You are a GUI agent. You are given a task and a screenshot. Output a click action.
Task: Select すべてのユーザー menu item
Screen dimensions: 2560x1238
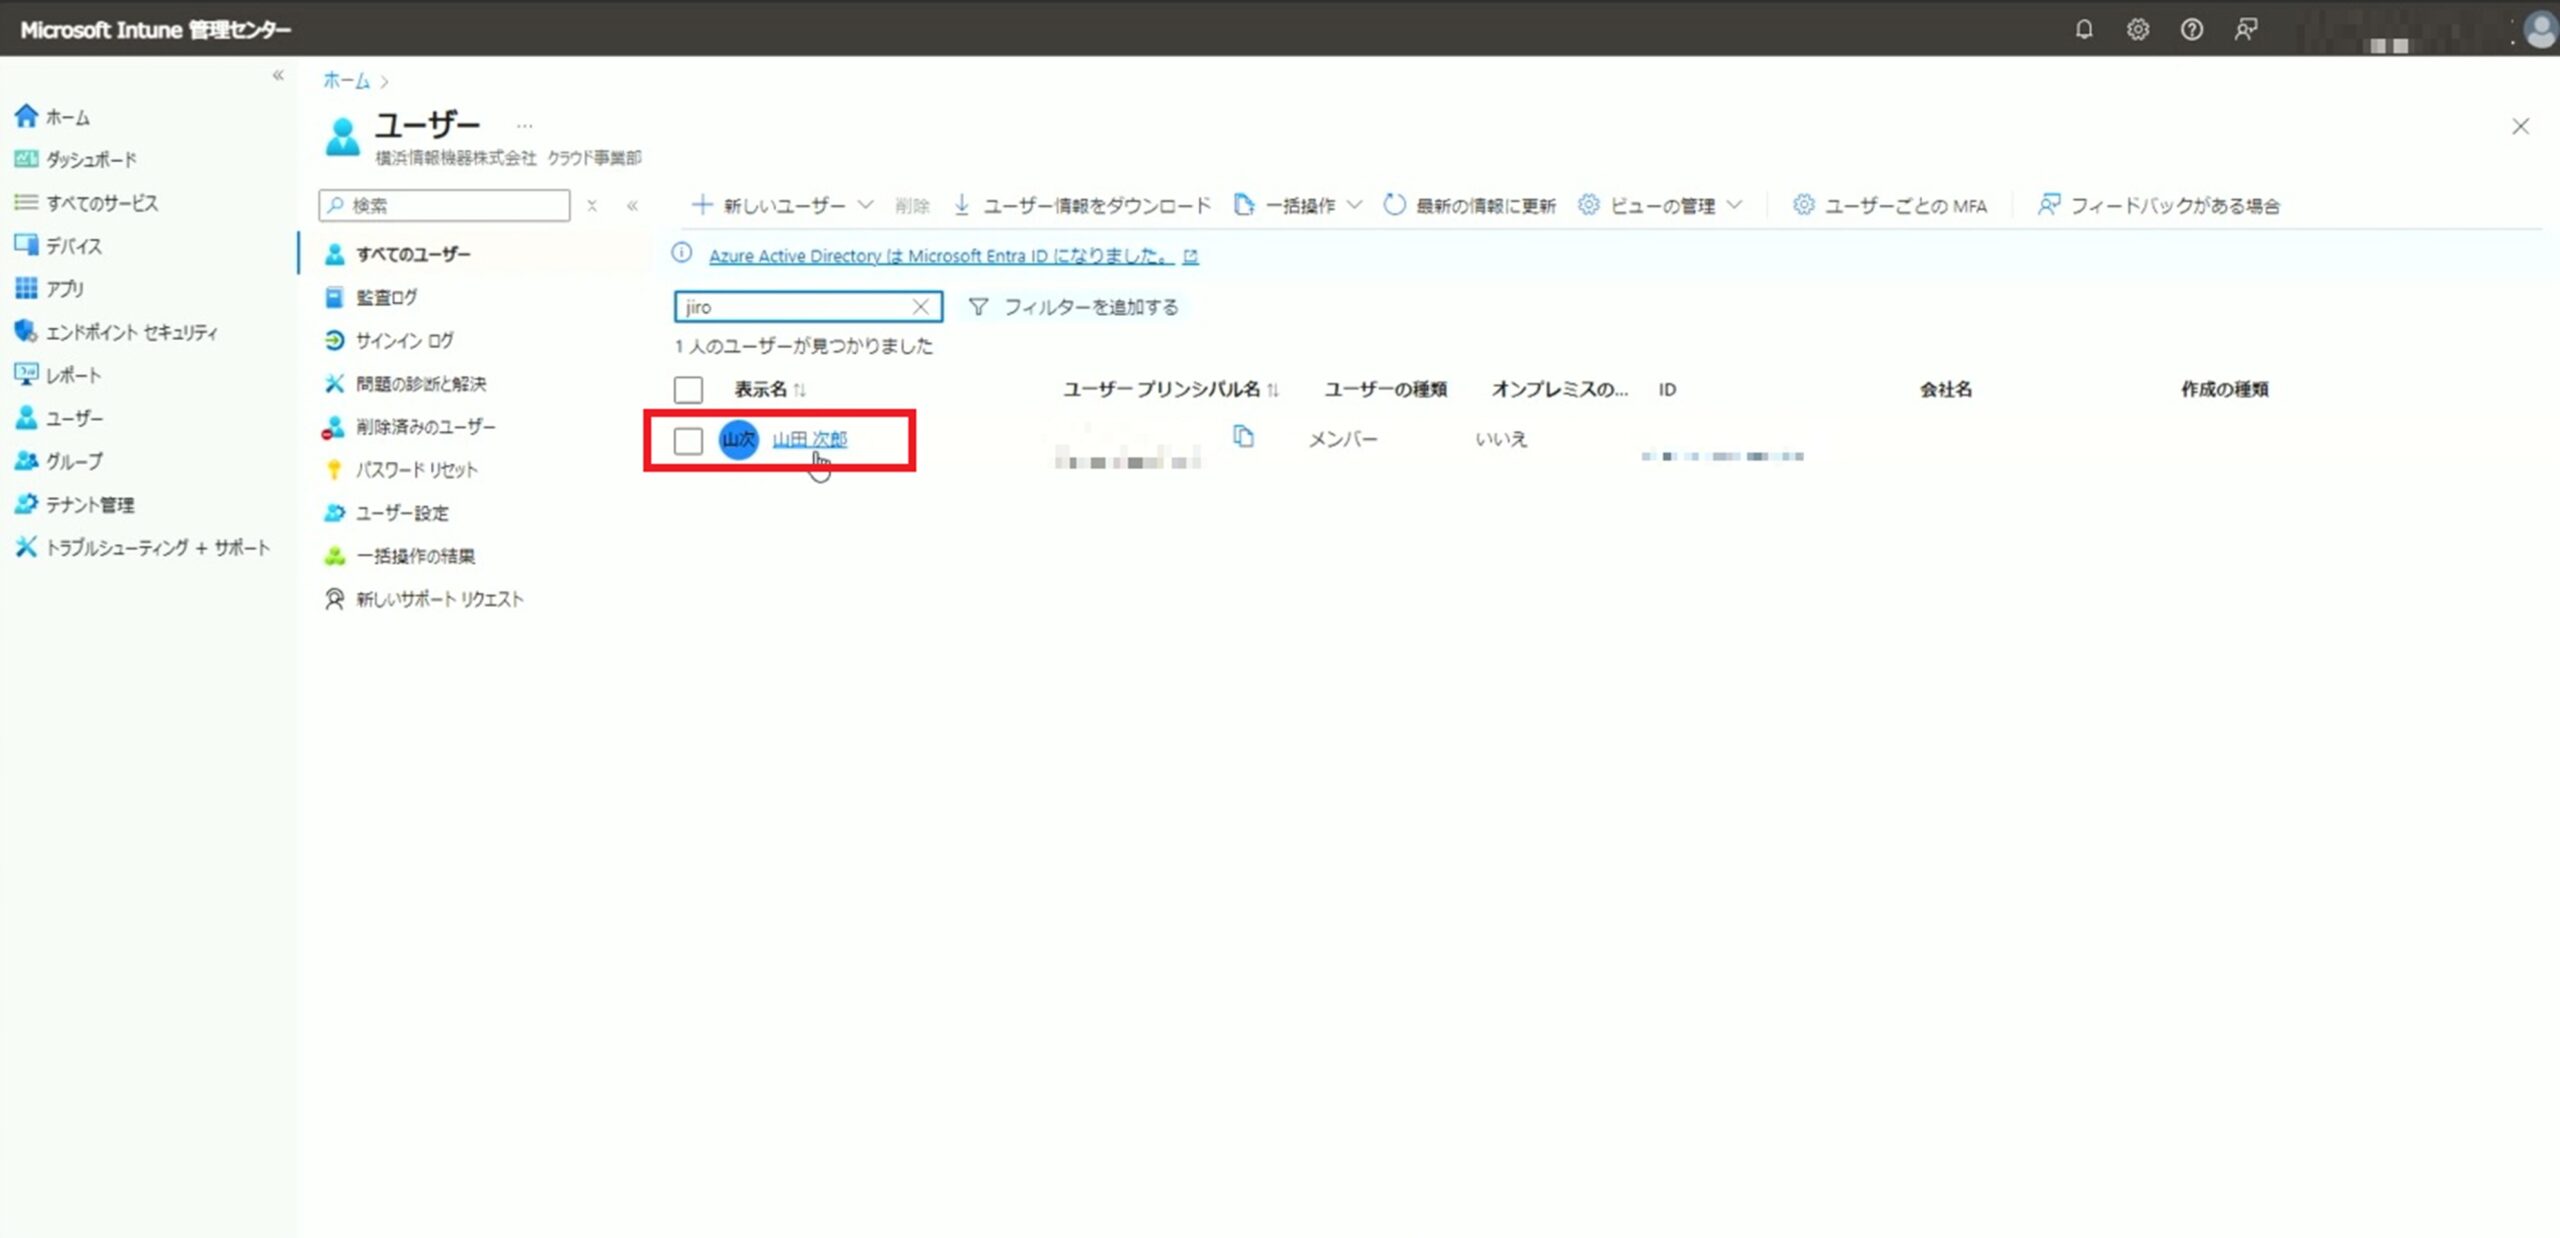point(412,254)
